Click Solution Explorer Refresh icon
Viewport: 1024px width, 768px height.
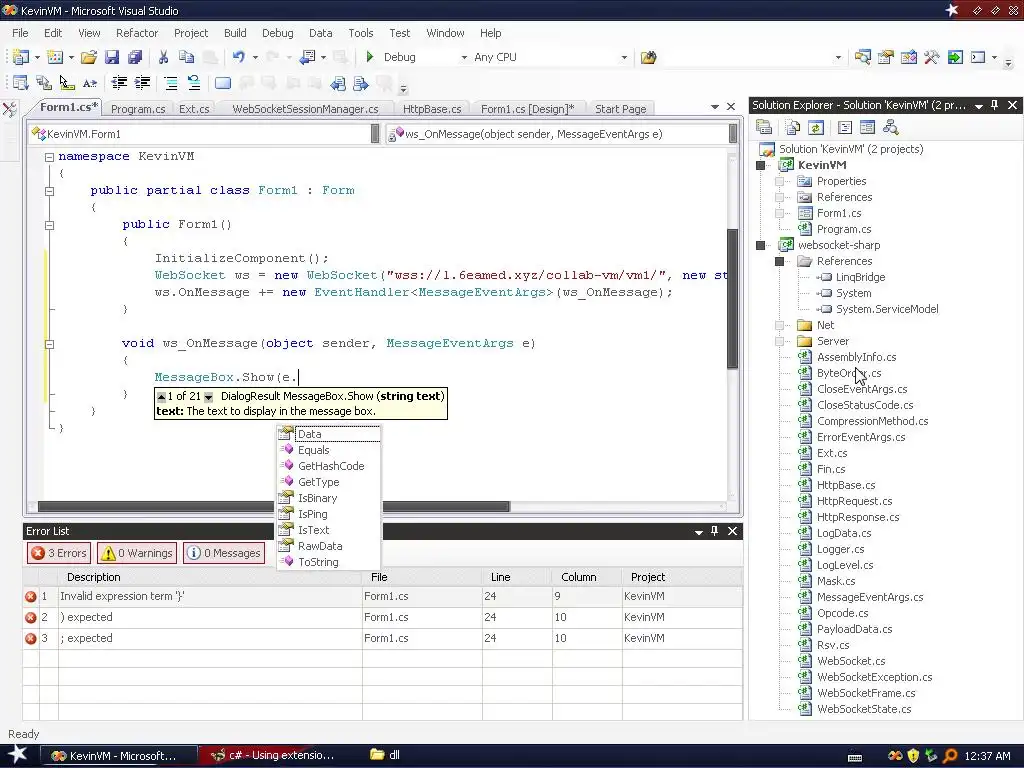coord(816,127)
